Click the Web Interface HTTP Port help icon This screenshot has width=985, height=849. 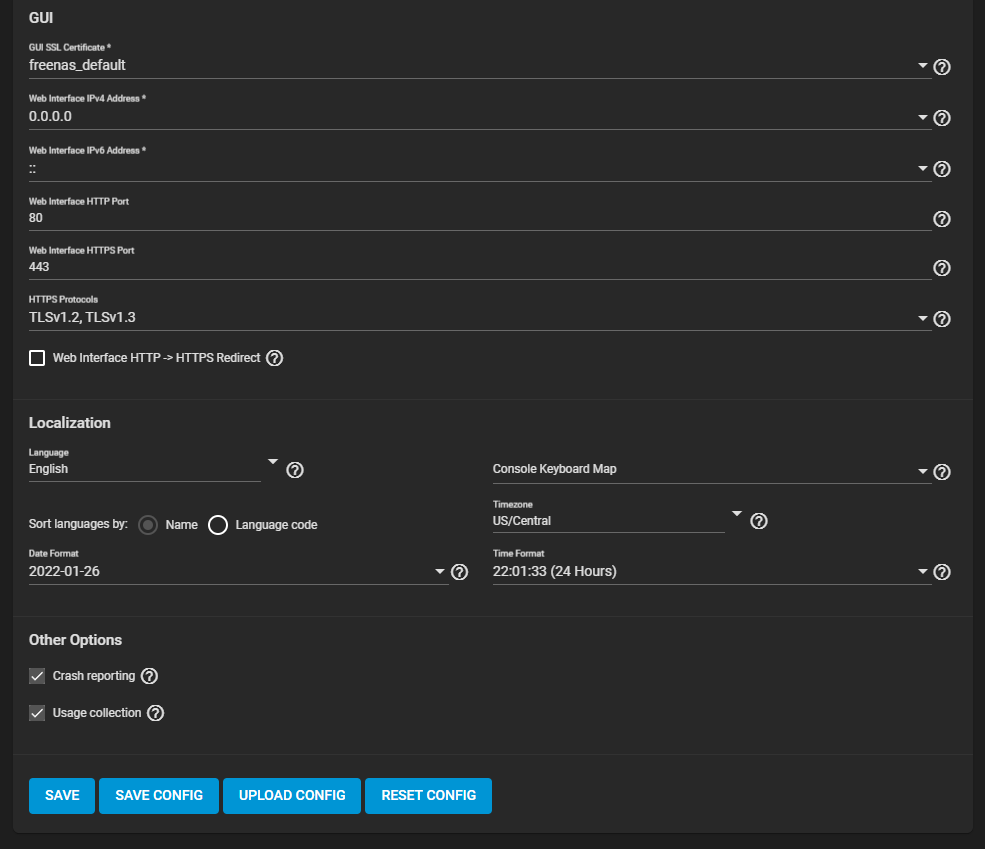(x=941, y=219)
